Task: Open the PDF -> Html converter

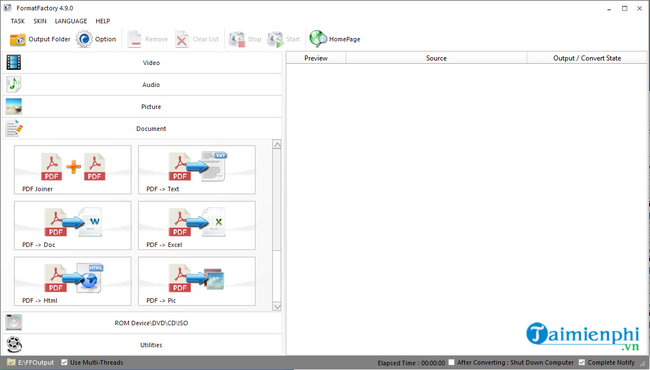Action: [73, 281]
